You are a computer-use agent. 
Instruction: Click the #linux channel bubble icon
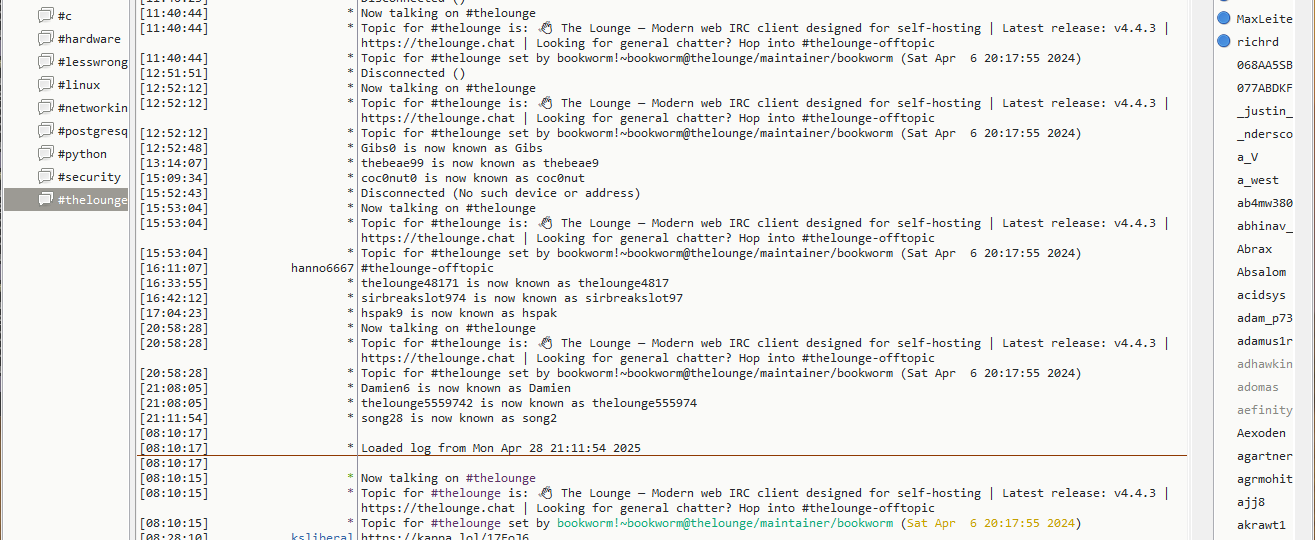45,85
